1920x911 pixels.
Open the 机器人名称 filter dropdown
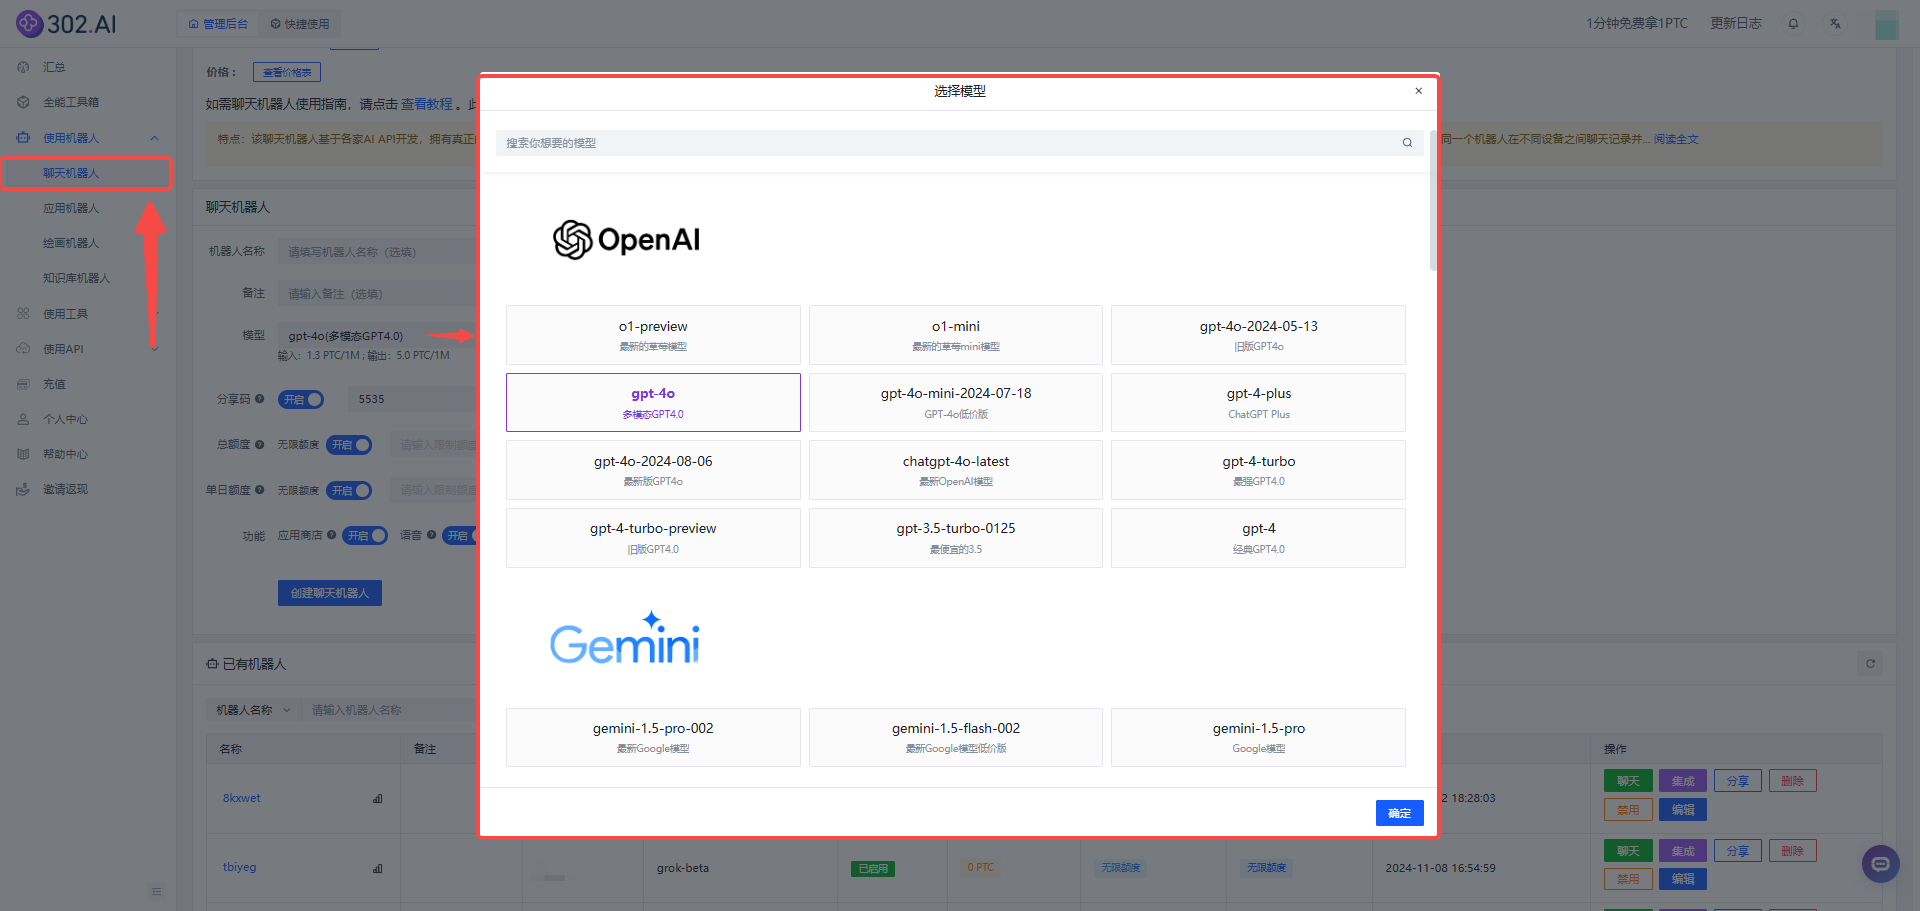[x=253, y=710]
